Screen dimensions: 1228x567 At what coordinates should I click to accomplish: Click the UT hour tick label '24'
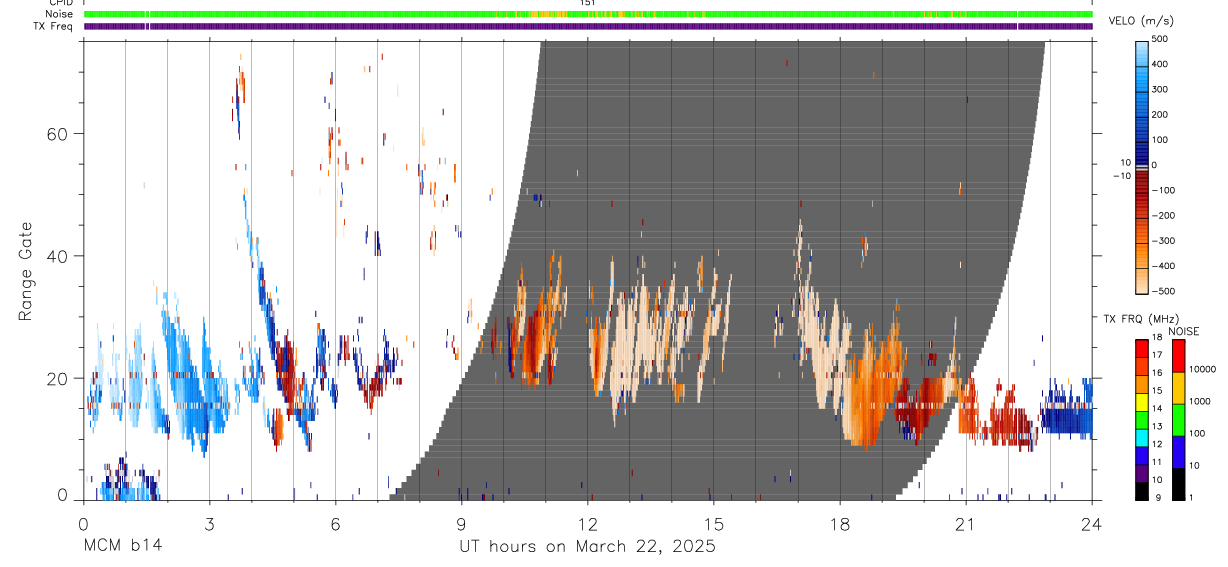(x=1091, y=523)
